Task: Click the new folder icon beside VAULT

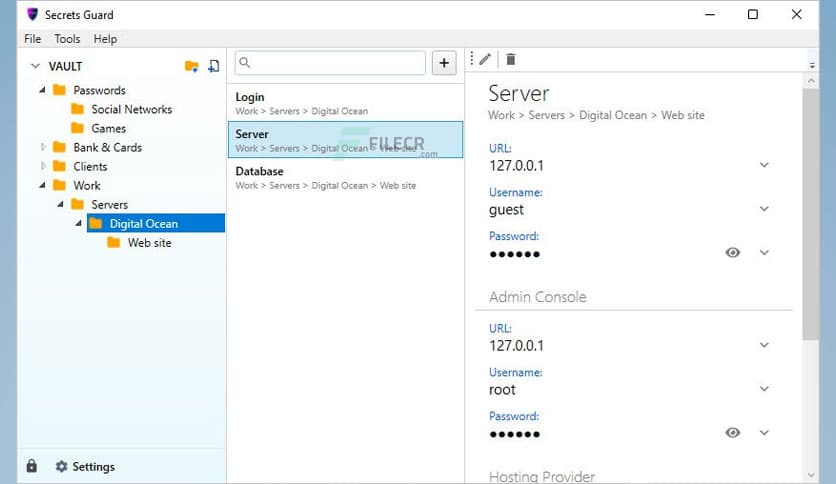Action: 191,66
